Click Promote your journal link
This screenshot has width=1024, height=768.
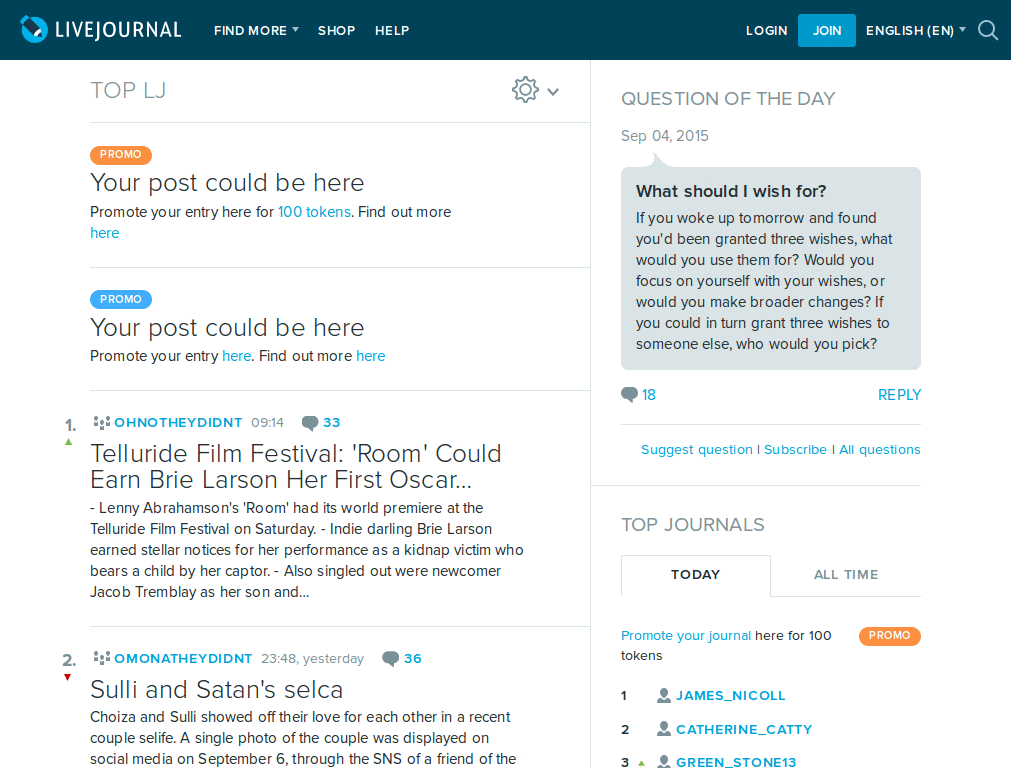click(x=686, y=635)
